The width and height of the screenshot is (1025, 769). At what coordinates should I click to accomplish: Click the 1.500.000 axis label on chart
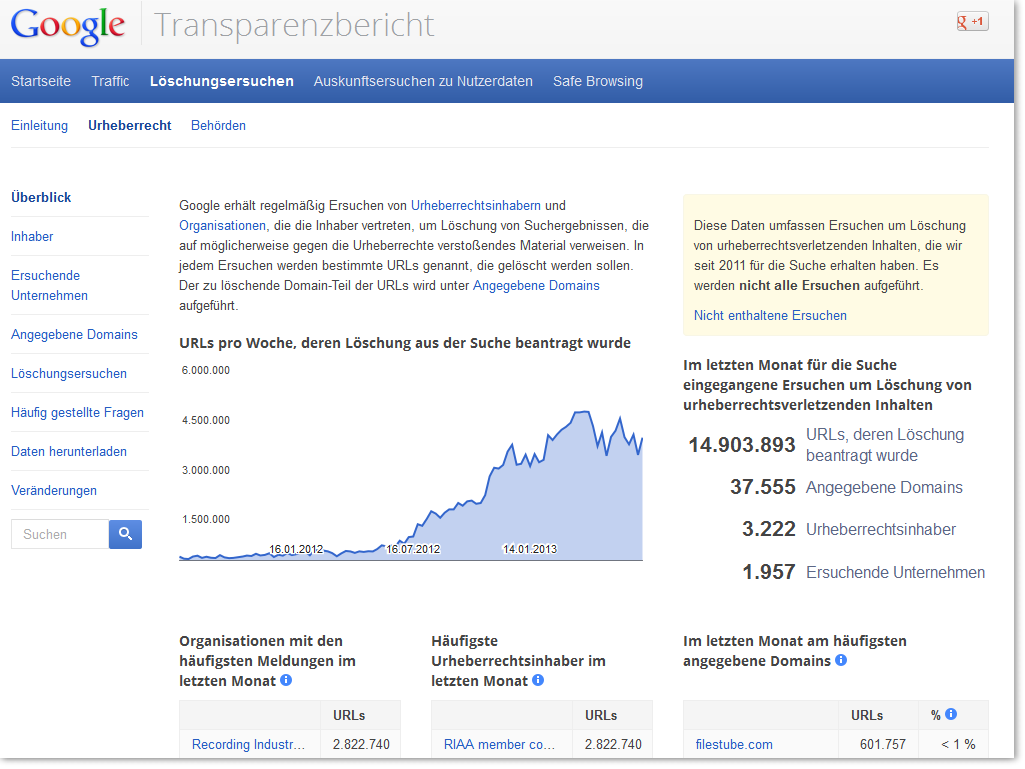(x=206, y=519)
